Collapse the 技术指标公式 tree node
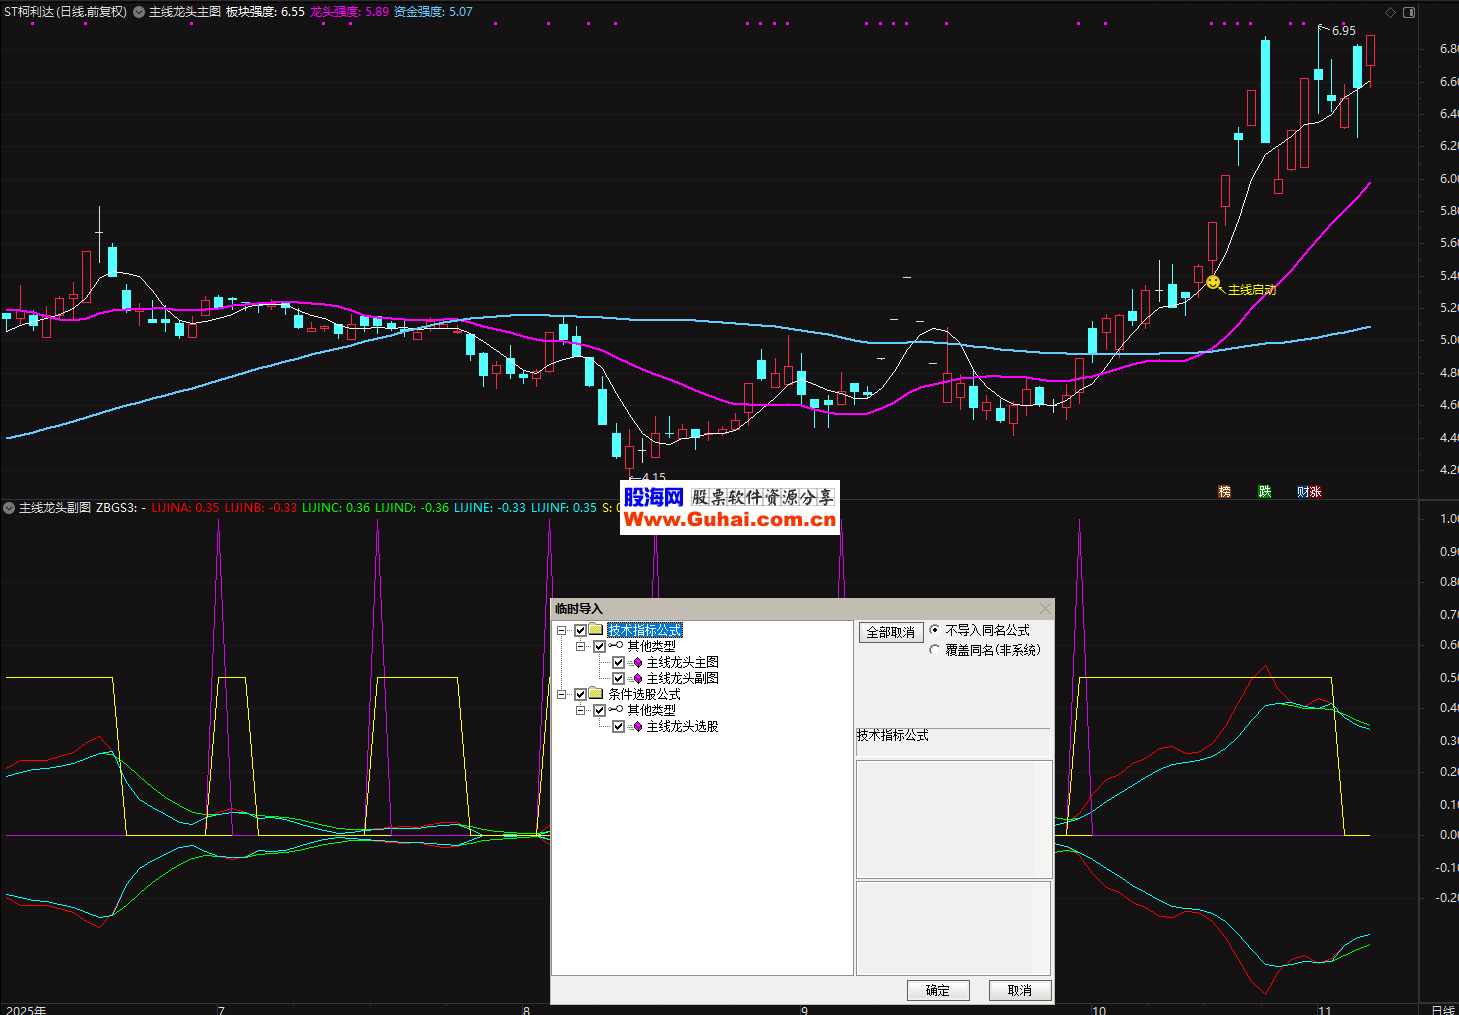Viewport: 1459px width, 1015px height. 562,631
